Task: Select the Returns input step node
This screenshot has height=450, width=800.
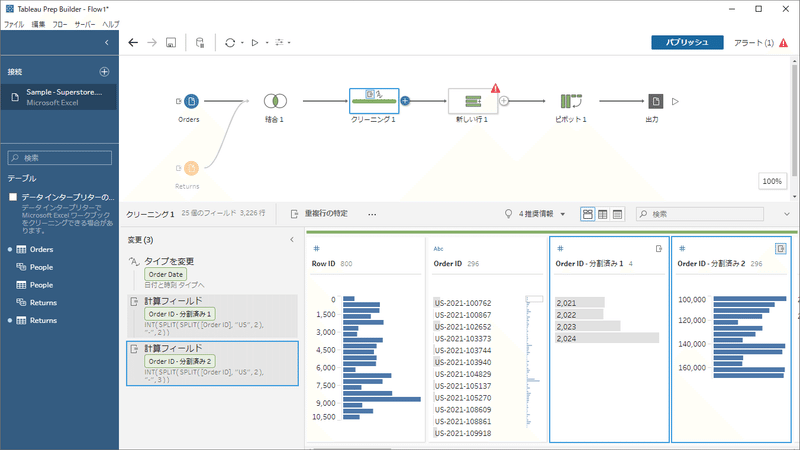Action: tap(191, 168)
